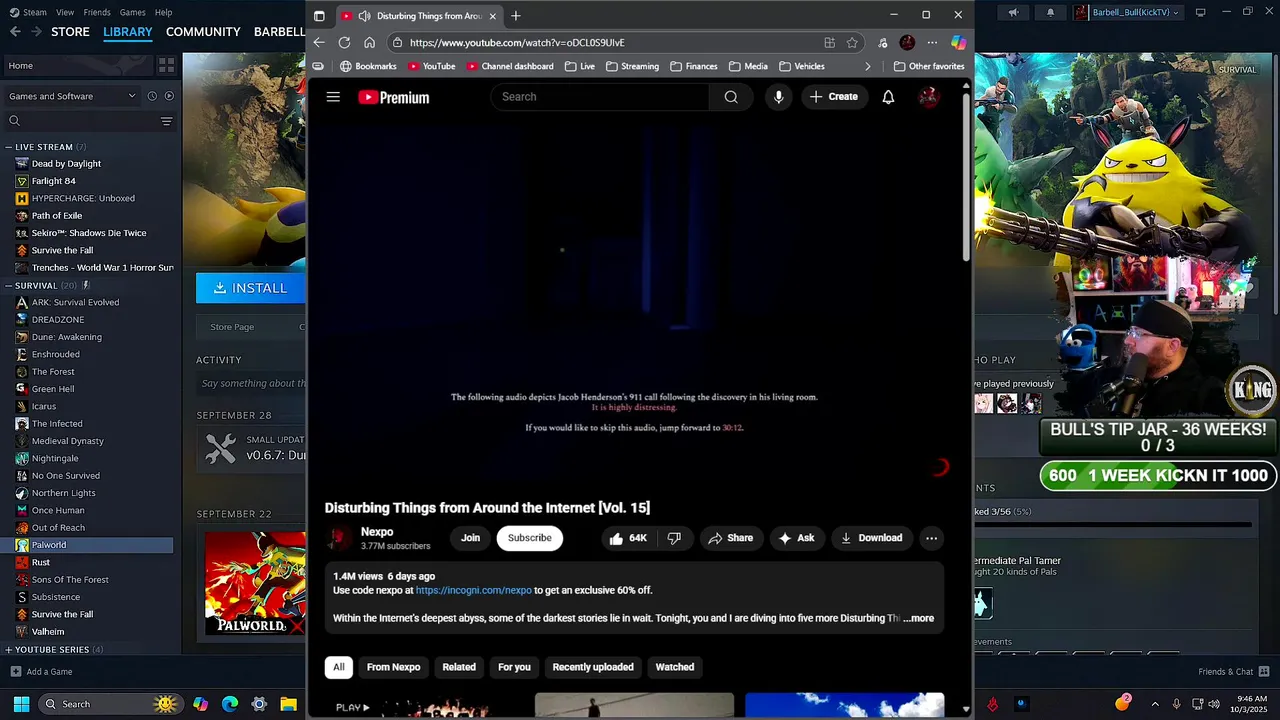Select the From Nexpo filter chip

coord(393,667)
